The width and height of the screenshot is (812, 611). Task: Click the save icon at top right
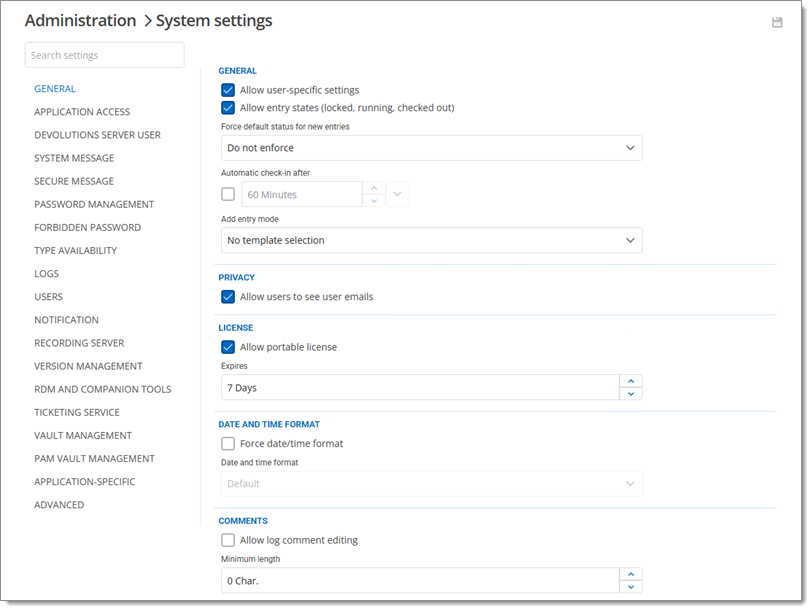pyautogui.click(x=777, y=22)
